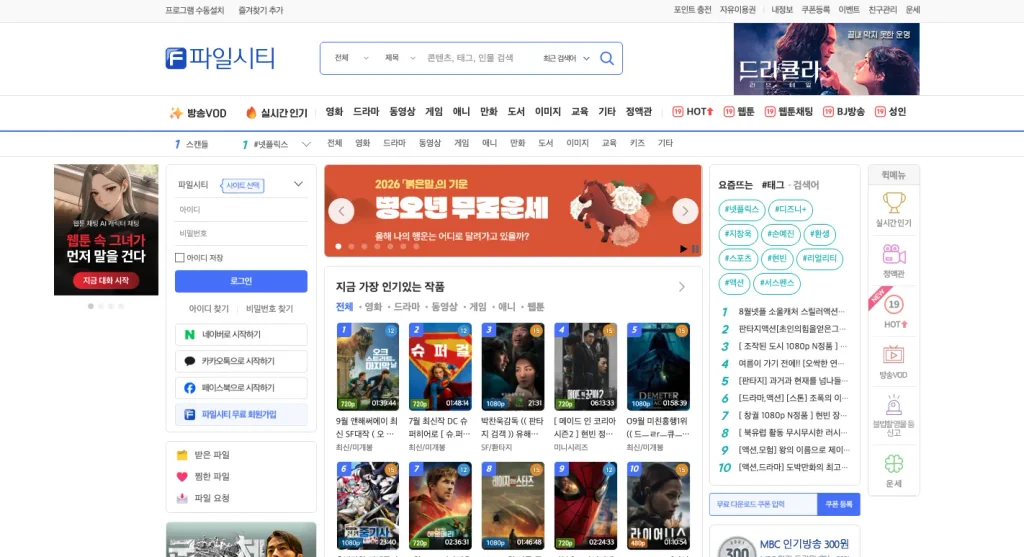Click the 포인트 충전 top link
Viewport: 1024px width, 557px height.
[692, 10]
